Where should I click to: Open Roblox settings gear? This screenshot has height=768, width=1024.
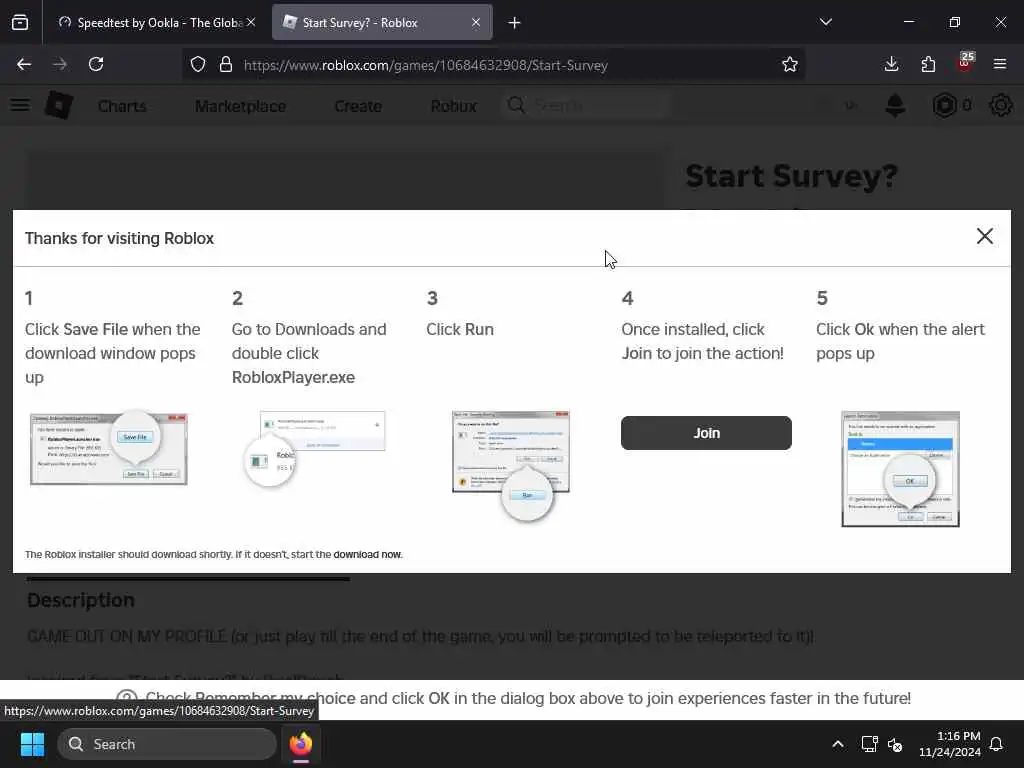pyautogui.click(x=1000, y=105)
